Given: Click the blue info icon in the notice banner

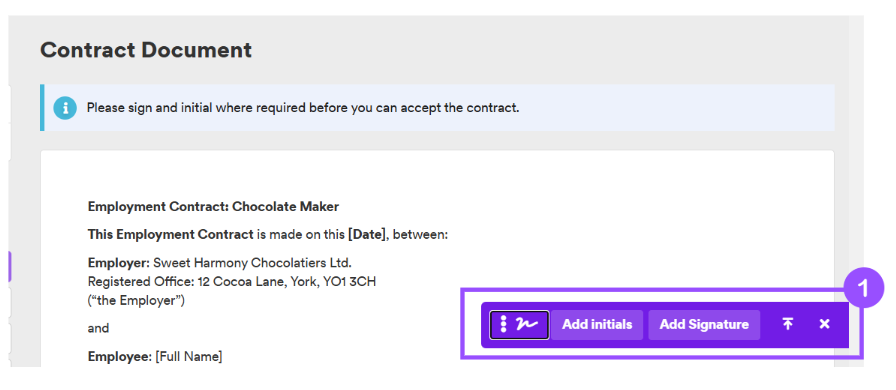Looking at the screenshot, I should pyautogui.click(x=65, y=108).
